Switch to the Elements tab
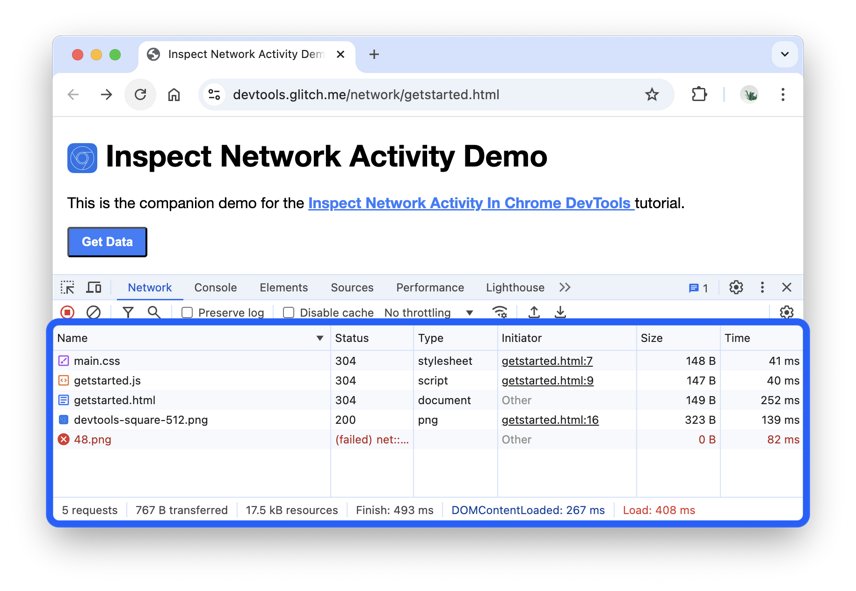Viewport: 856px width, 591px height. point(283,288)
